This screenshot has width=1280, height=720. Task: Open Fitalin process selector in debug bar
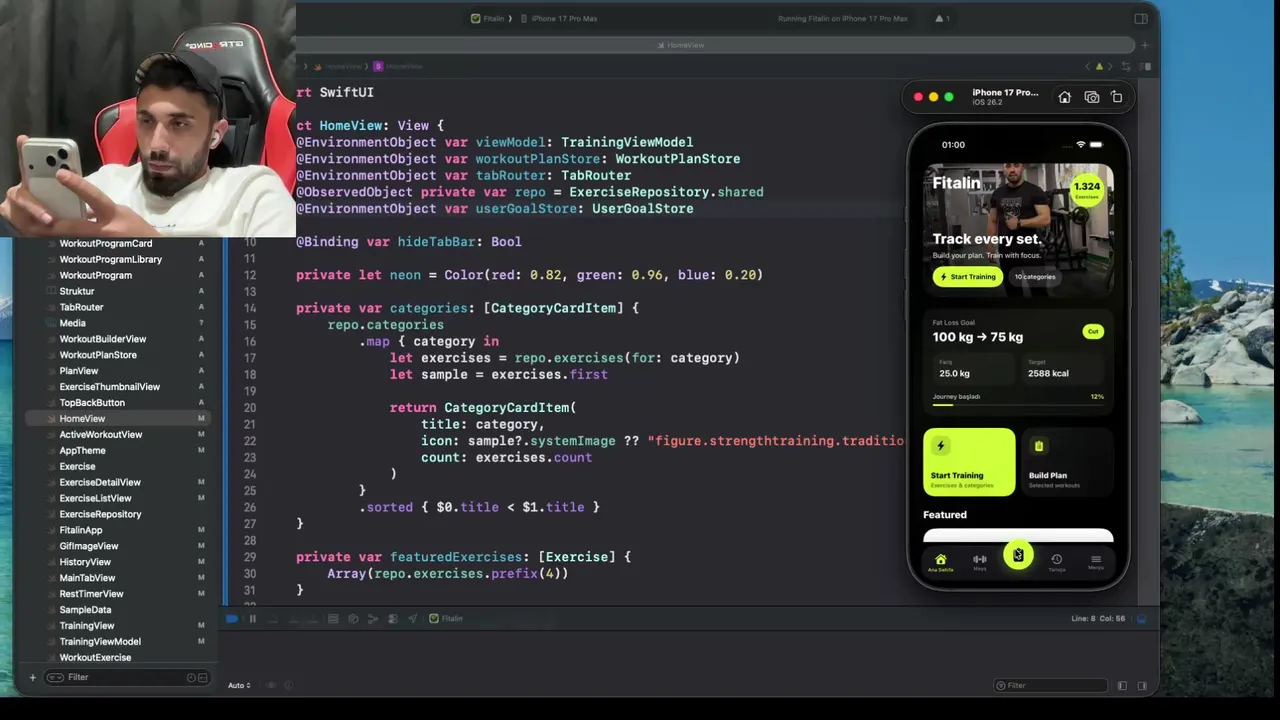point(446,619)
